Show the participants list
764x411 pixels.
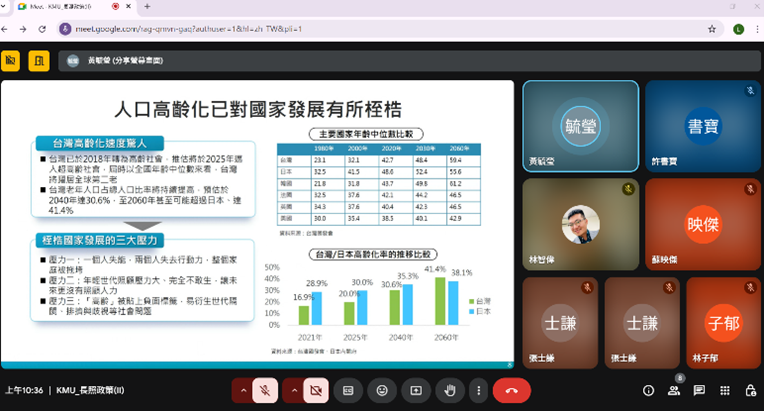[674, 391]
